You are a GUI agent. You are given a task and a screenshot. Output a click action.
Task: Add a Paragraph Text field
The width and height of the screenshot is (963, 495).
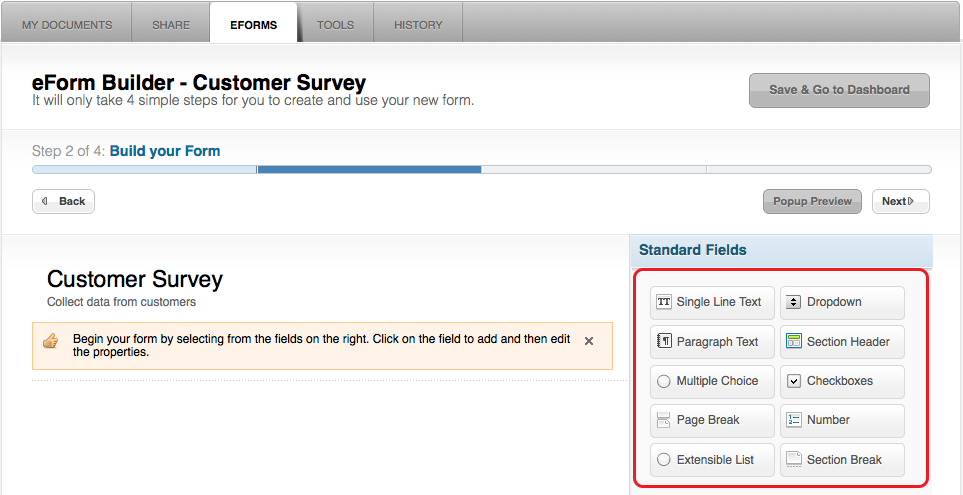(x=712, y=342)
